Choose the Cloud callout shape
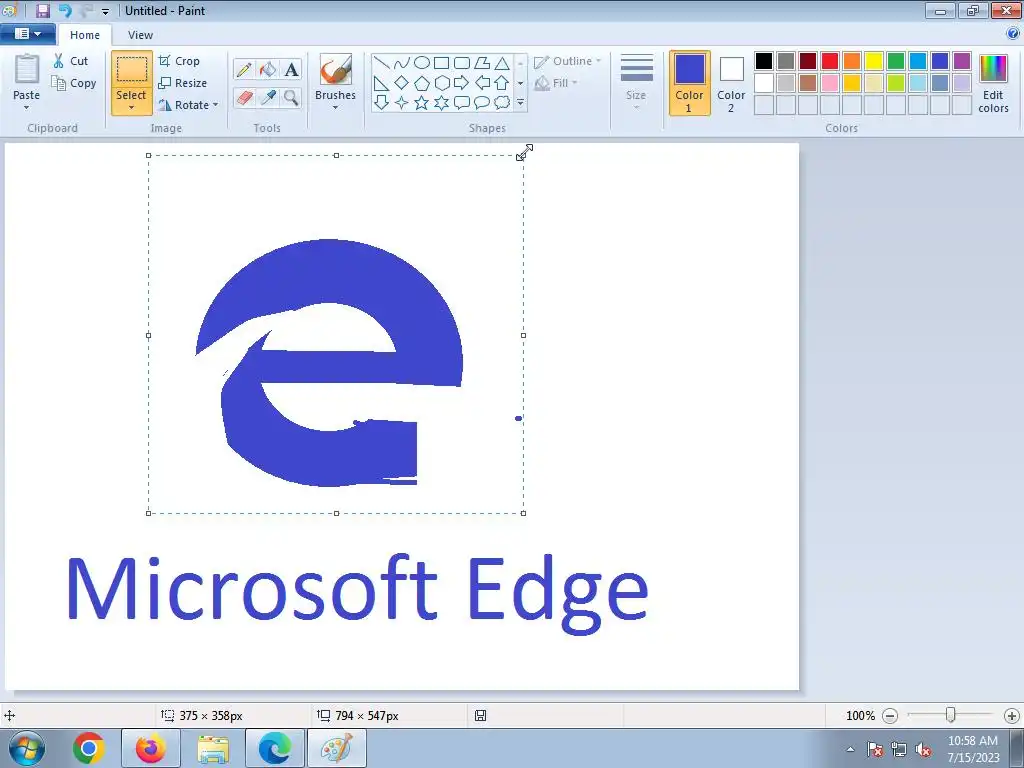Viewport: 1024px width, 768px height. click(502, 103)
